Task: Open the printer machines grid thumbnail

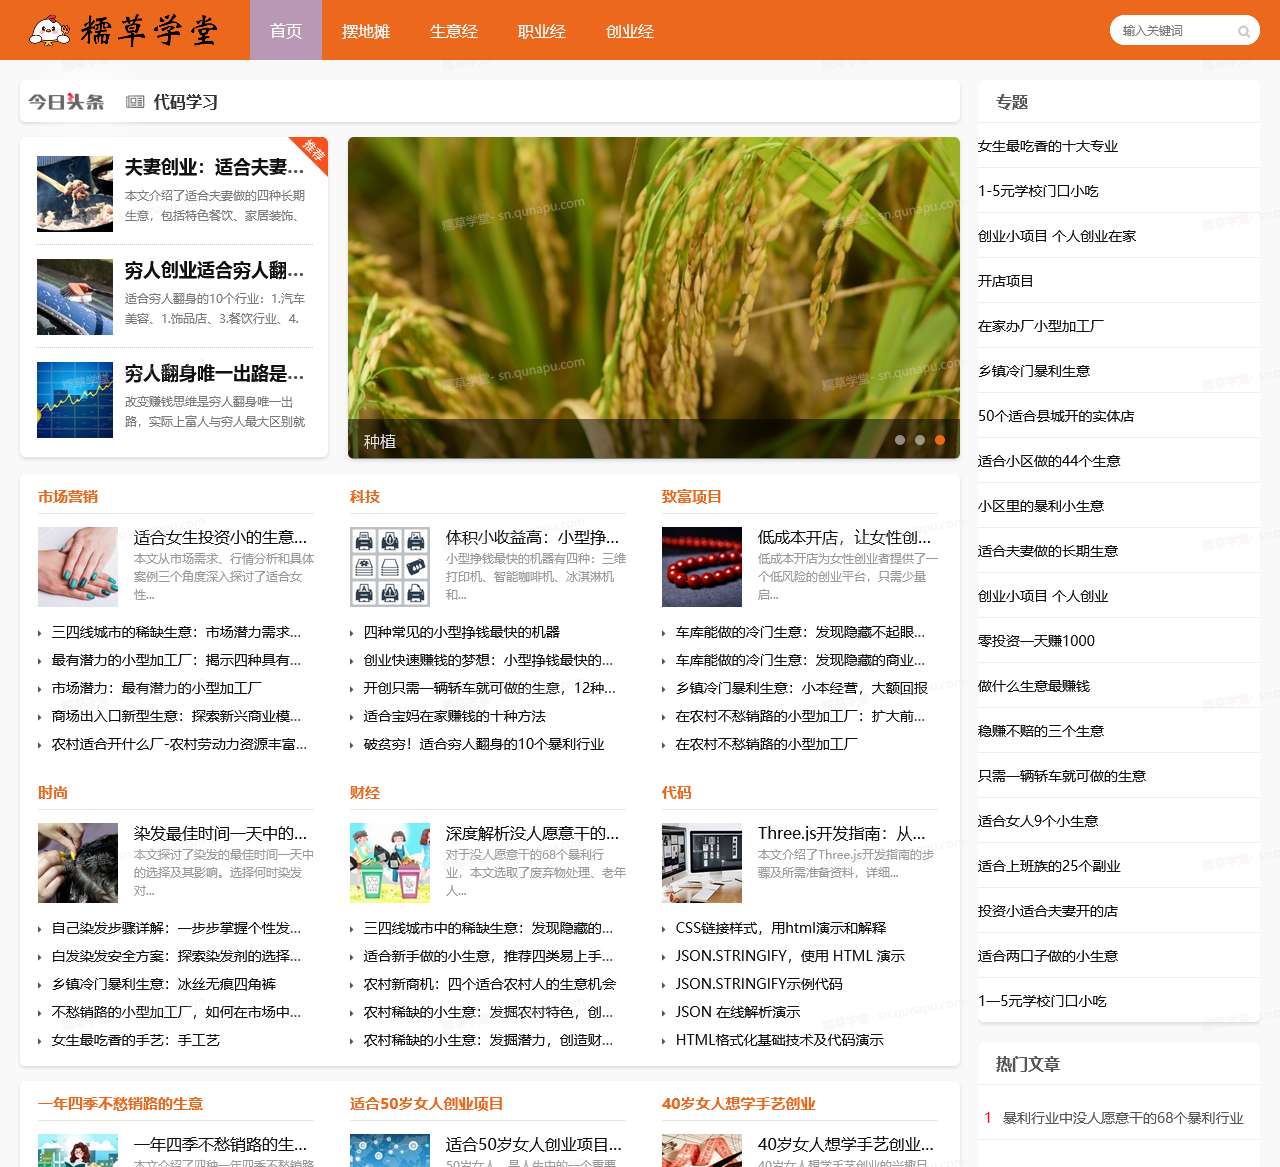Action: click(390, 567)
